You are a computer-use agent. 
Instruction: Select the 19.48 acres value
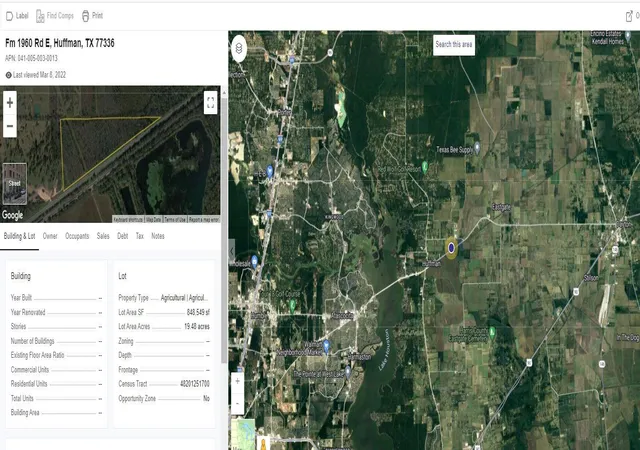[197, 327]
